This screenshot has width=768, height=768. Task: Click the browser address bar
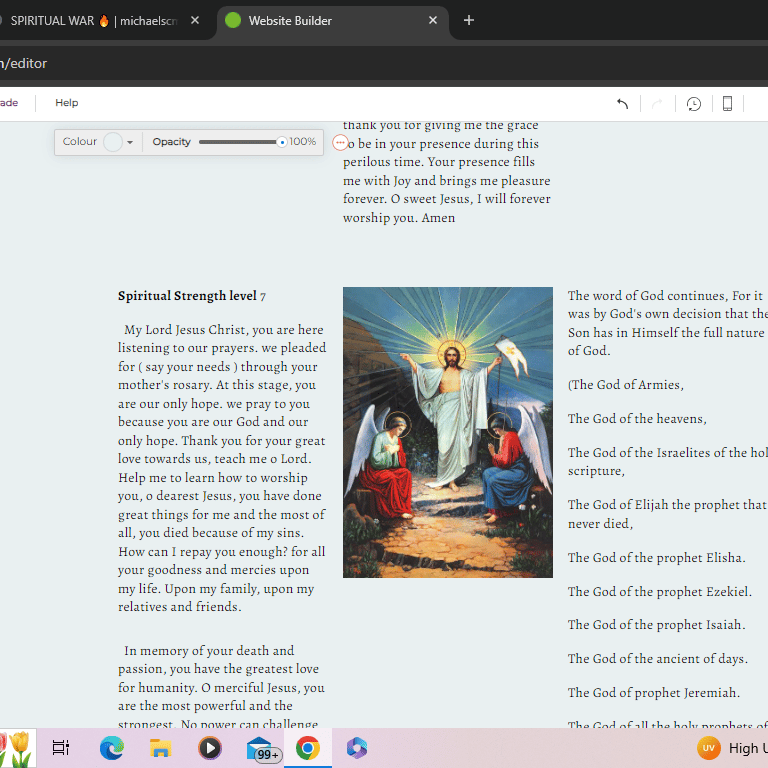(x=384, y=63)
